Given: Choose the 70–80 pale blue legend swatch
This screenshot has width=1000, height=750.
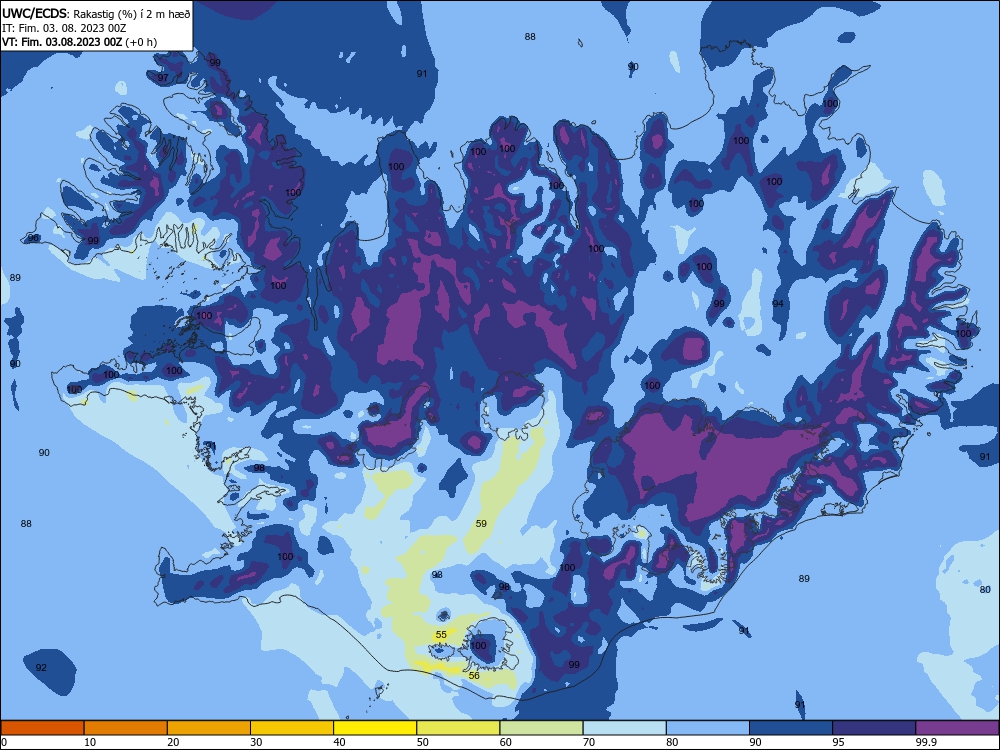Looking at the screenshot, I should point(624,728).
